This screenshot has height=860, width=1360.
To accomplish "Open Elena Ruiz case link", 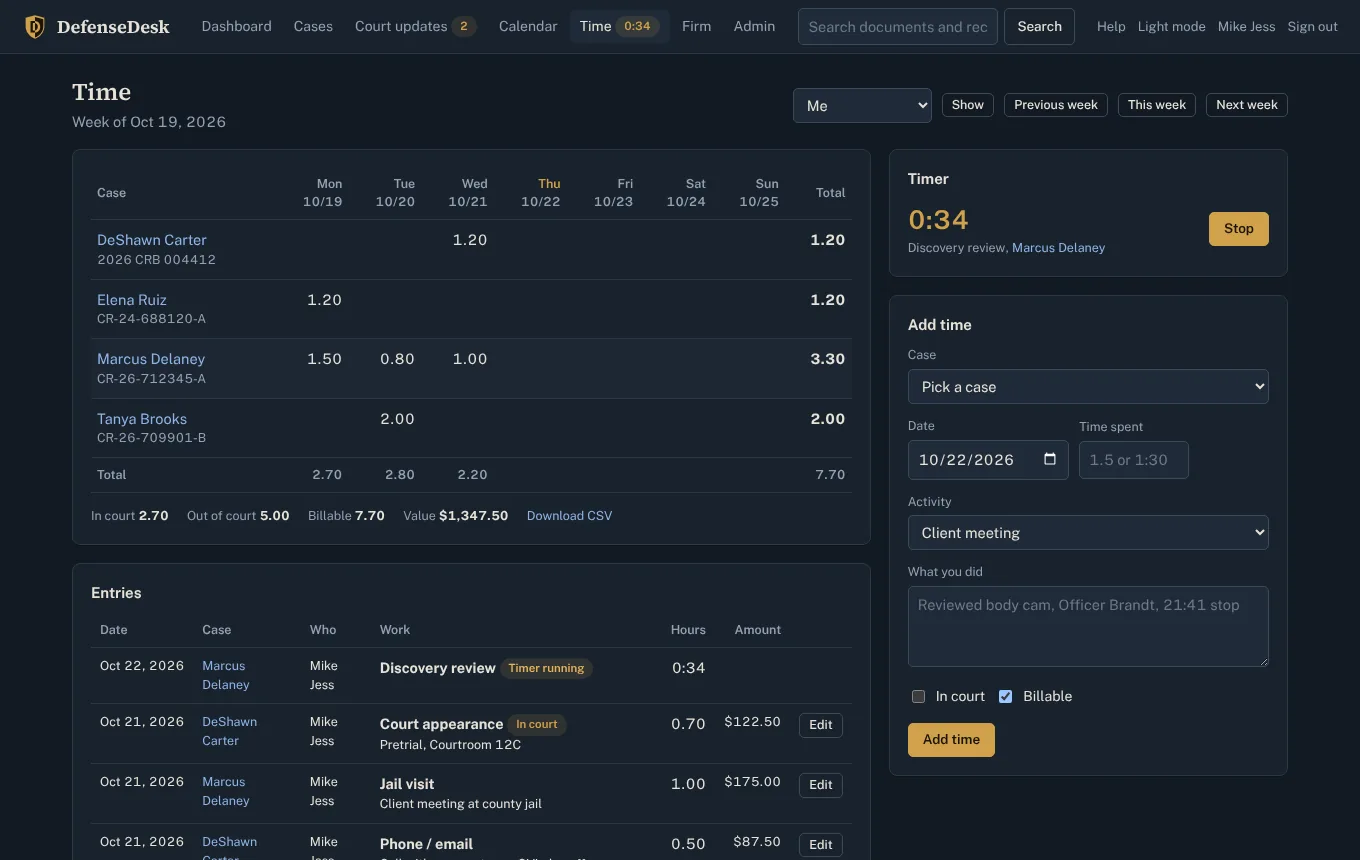I will point(132,300).
